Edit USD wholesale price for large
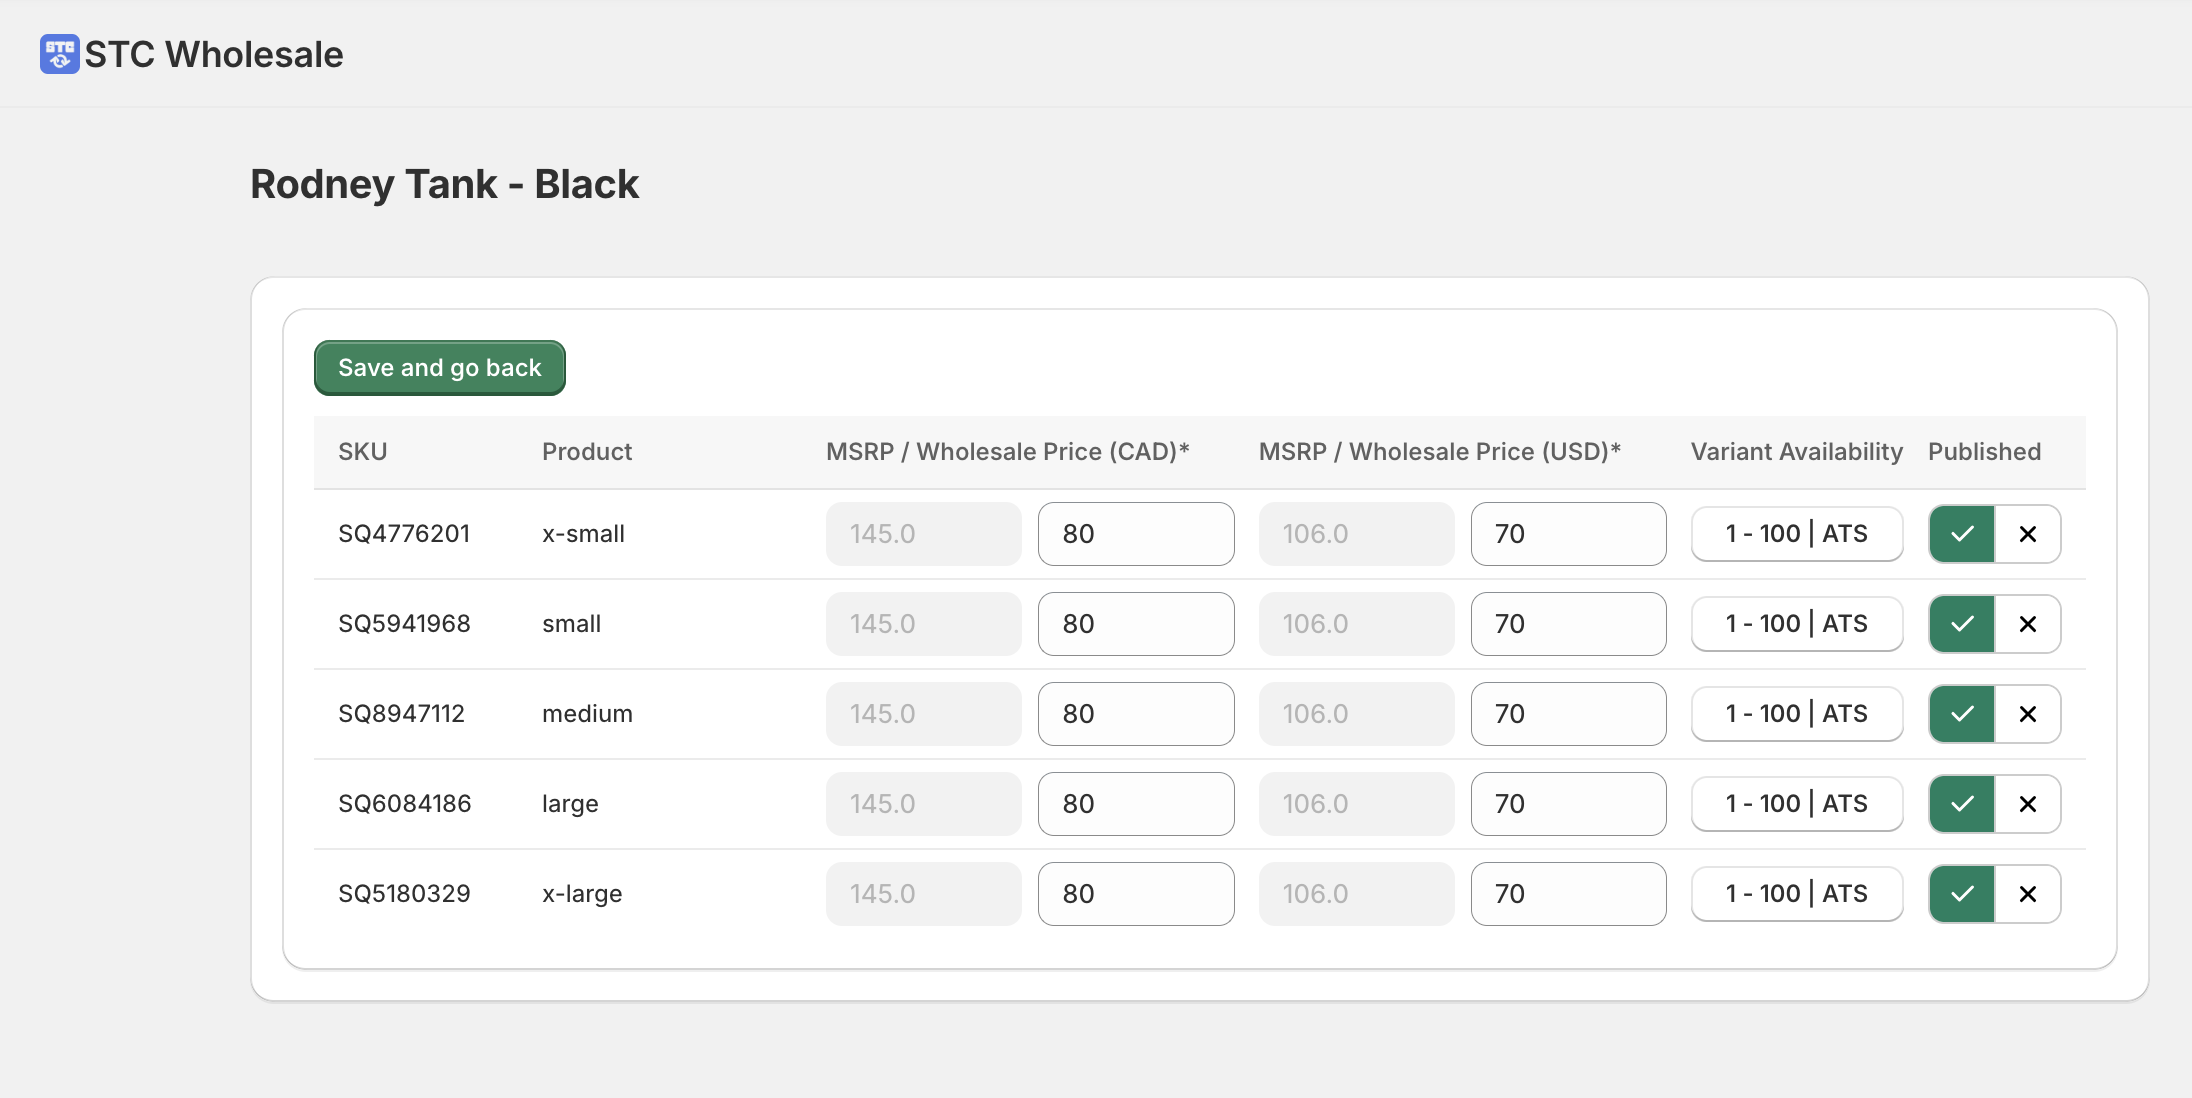 click(1567, 804)
